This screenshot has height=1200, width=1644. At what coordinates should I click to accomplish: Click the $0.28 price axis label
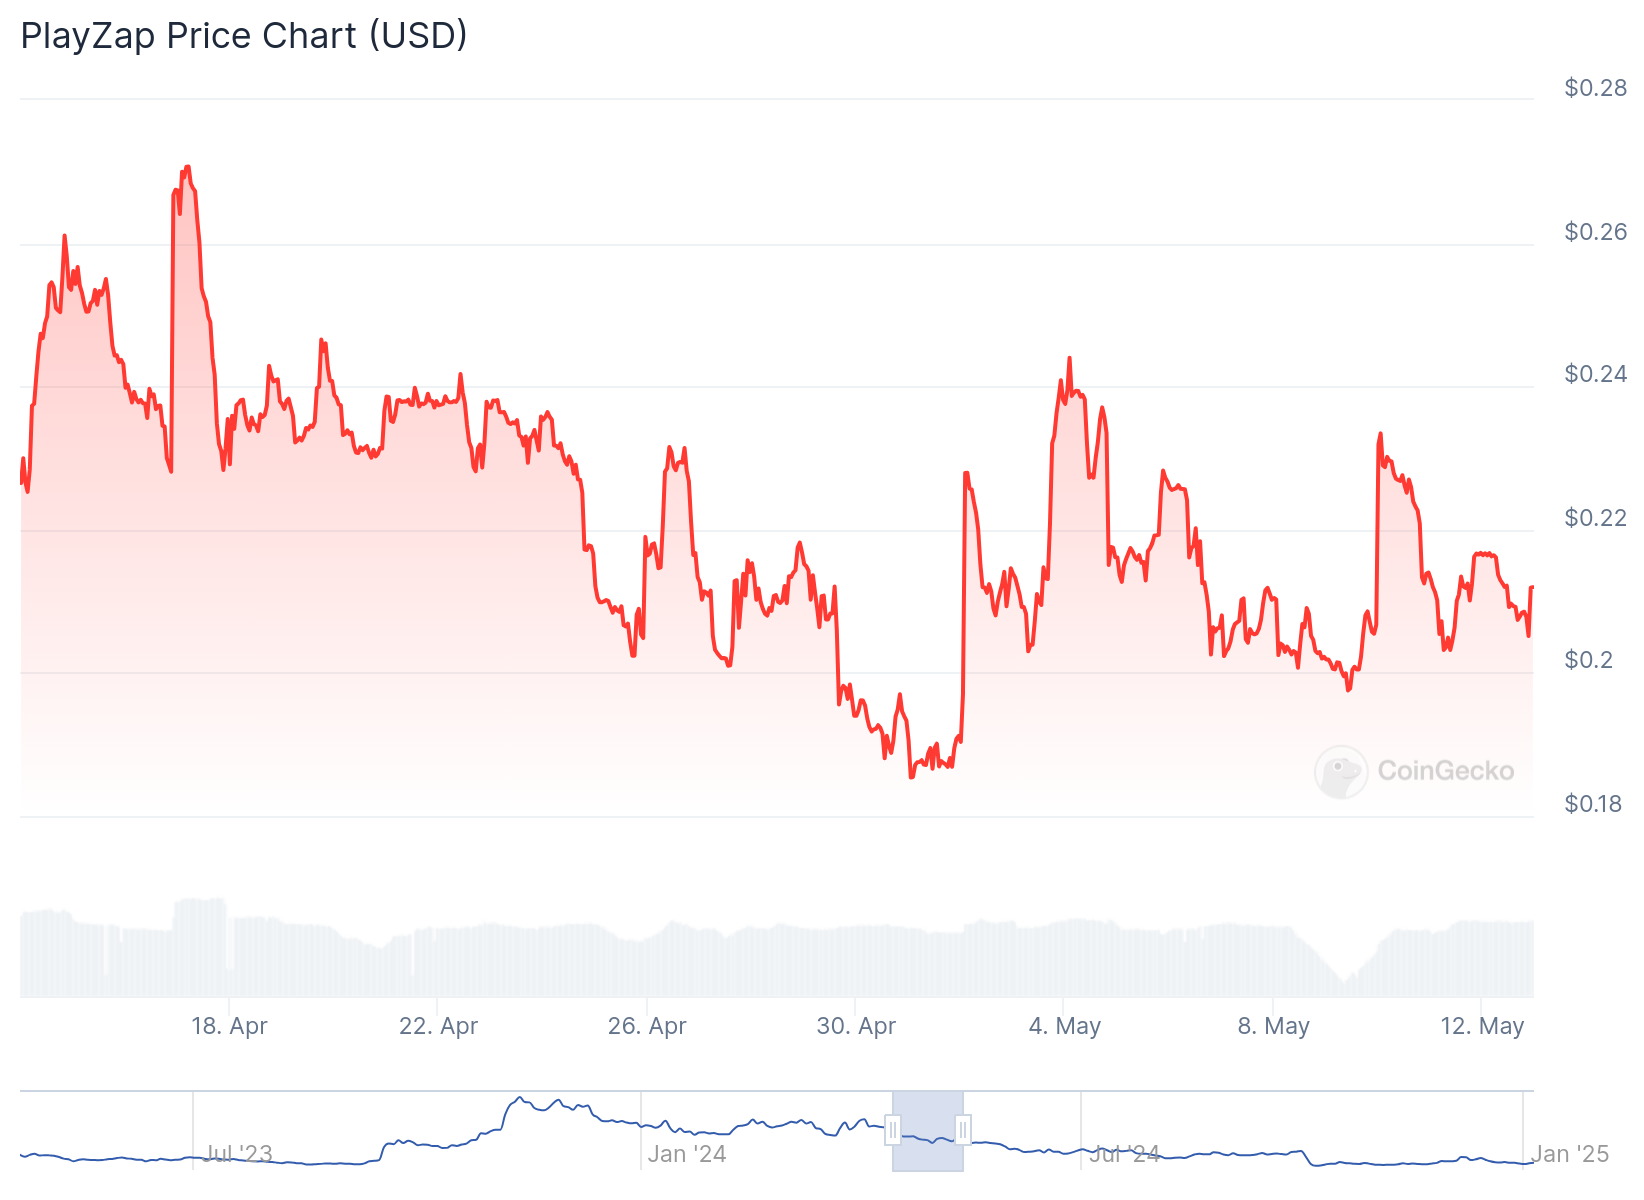(1595, 88)
